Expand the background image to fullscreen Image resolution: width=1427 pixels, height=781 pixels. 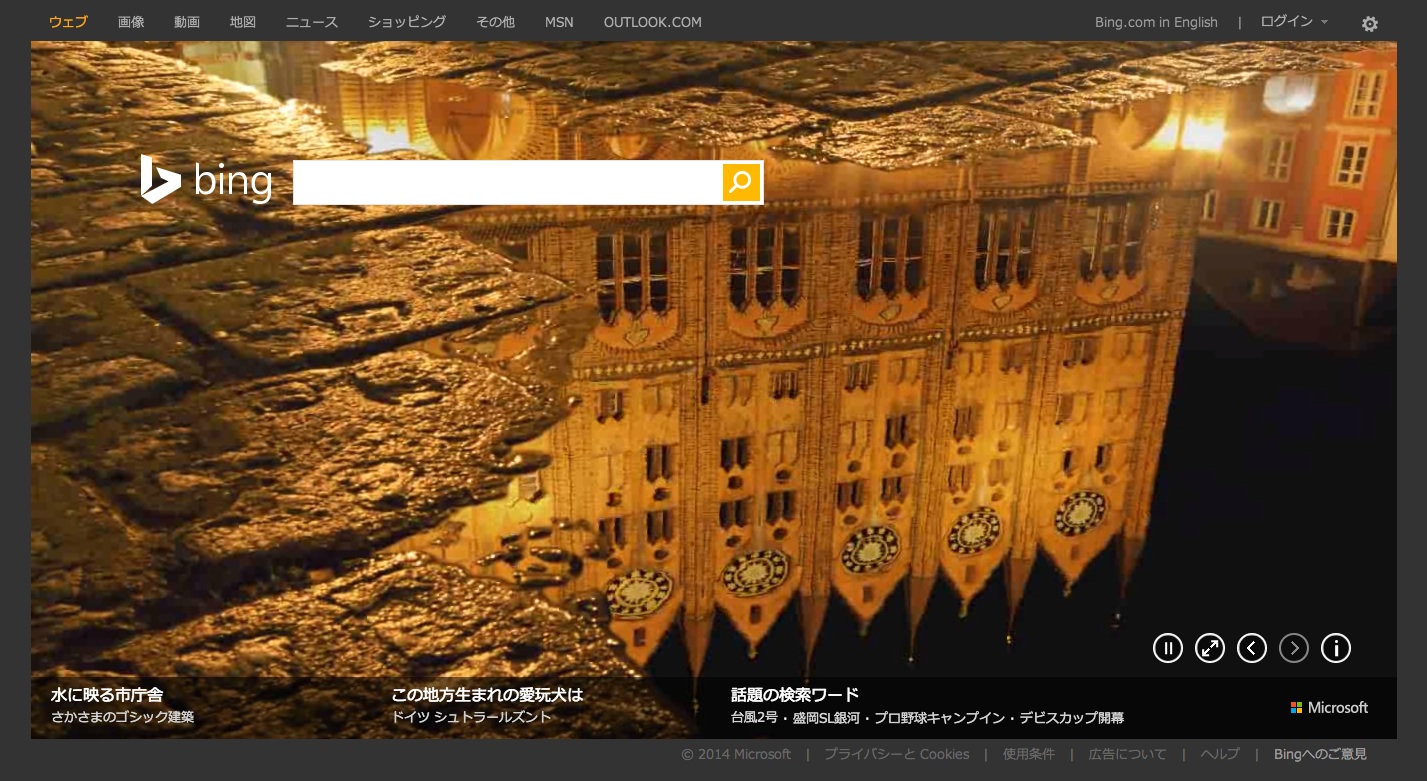coord(1210,648)
